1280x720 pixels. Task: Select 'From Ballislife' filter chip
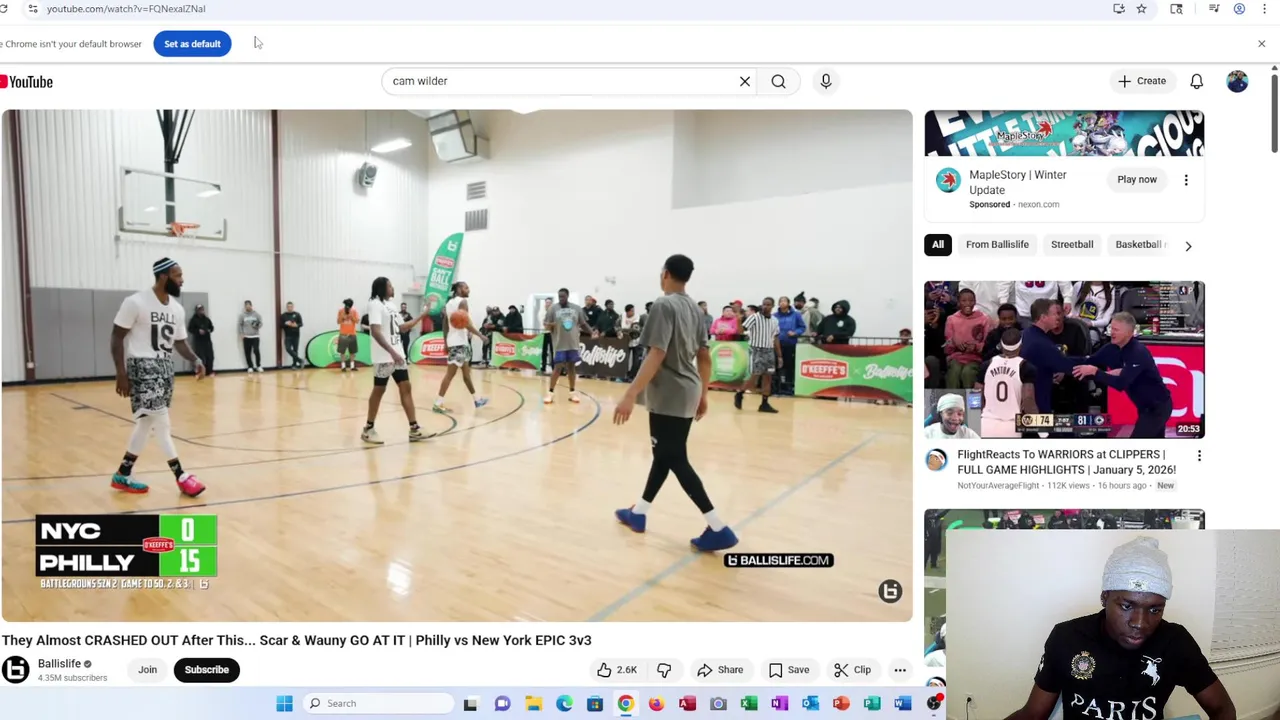pyautogui.click(x=997, y=244)
